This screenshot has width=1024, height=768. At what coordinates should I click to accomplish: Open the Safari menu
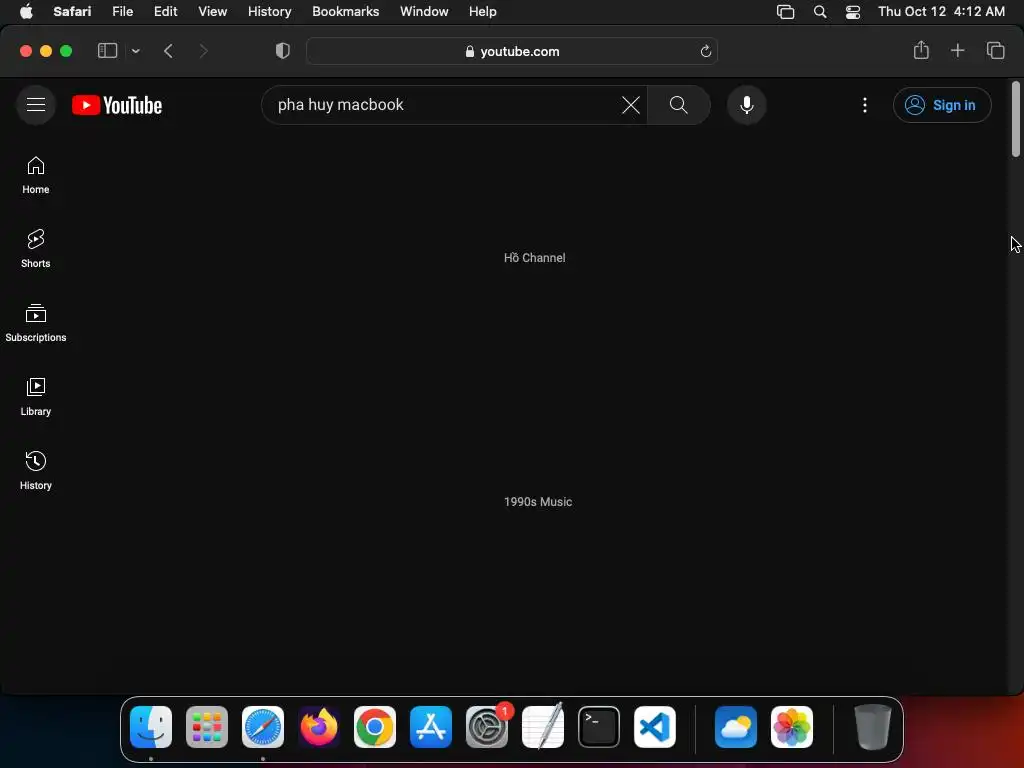tap(72, 11)
